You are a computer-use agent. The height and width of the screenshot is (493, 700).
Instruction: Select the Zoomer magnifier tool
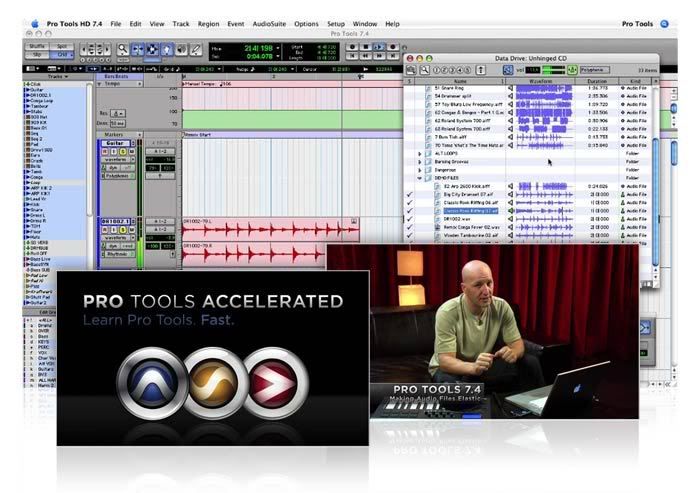click(x=122, y=49)
